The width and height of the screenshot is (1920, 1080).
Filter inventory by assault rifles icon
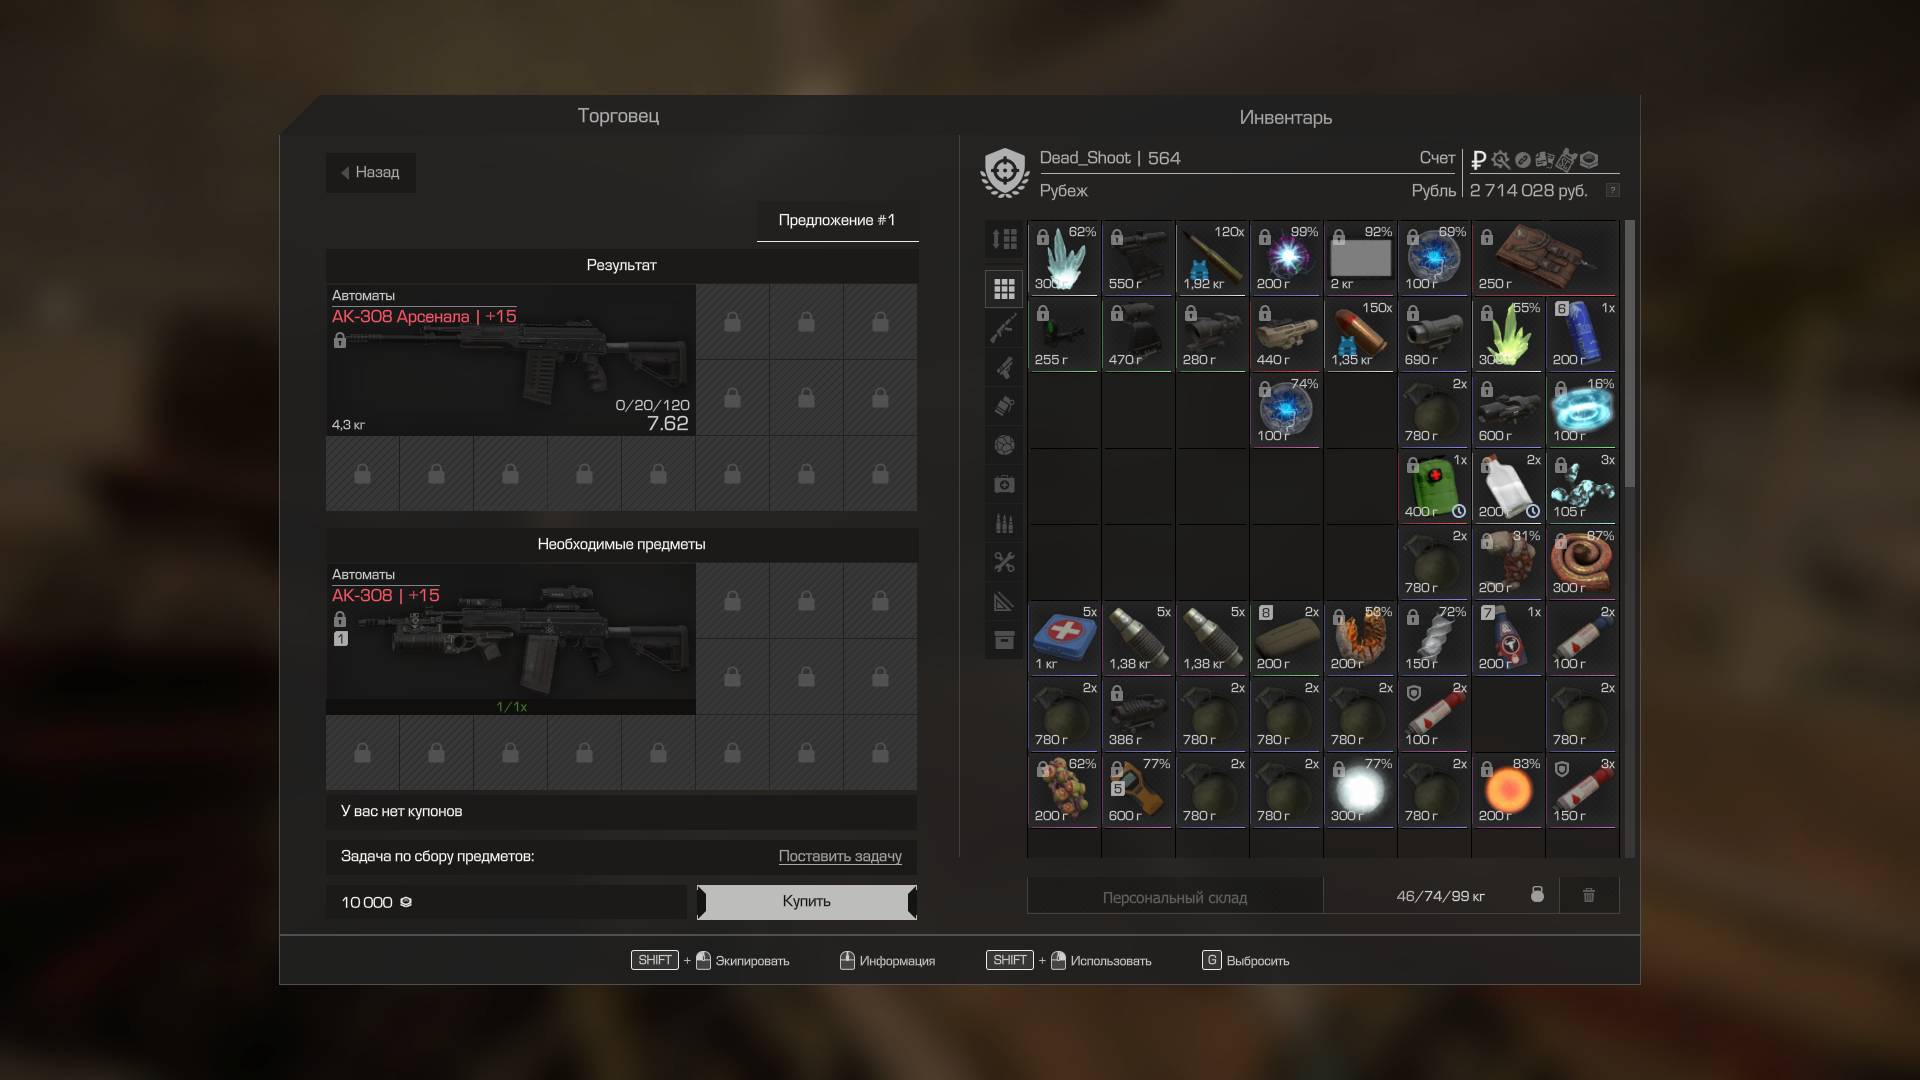tap(1004, 328)
